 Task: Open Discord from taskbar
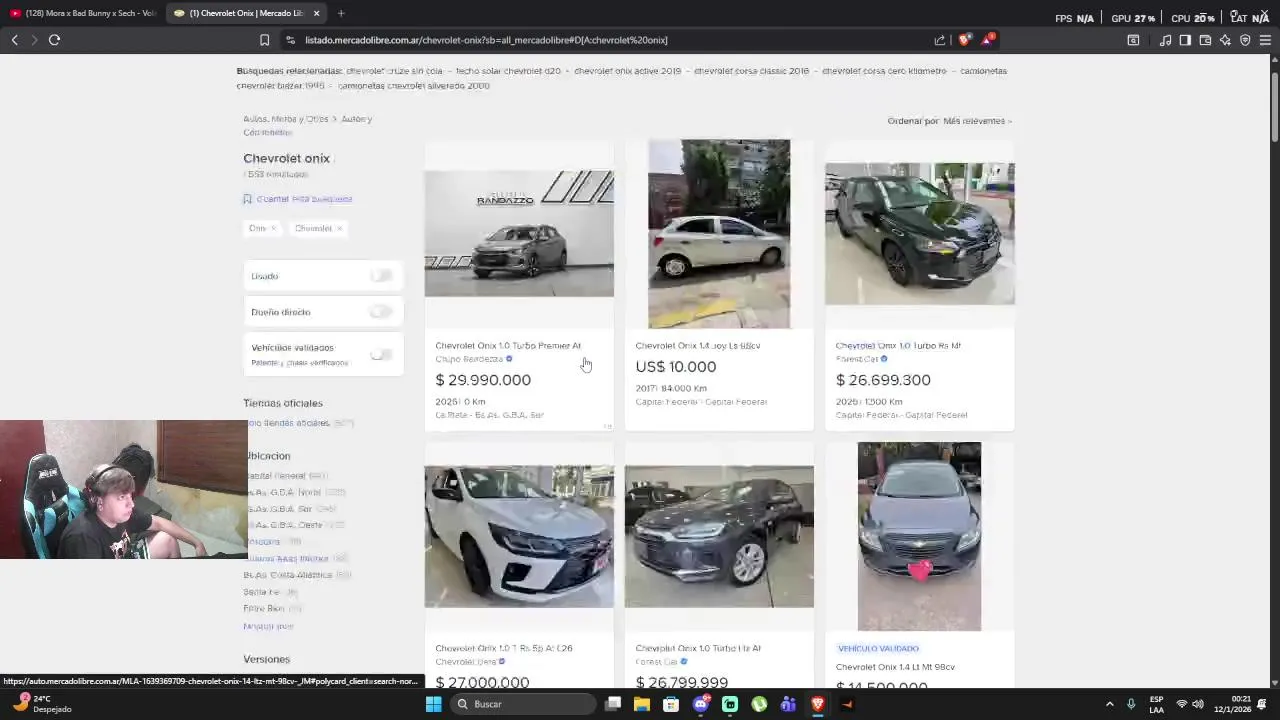click(701, 704)
